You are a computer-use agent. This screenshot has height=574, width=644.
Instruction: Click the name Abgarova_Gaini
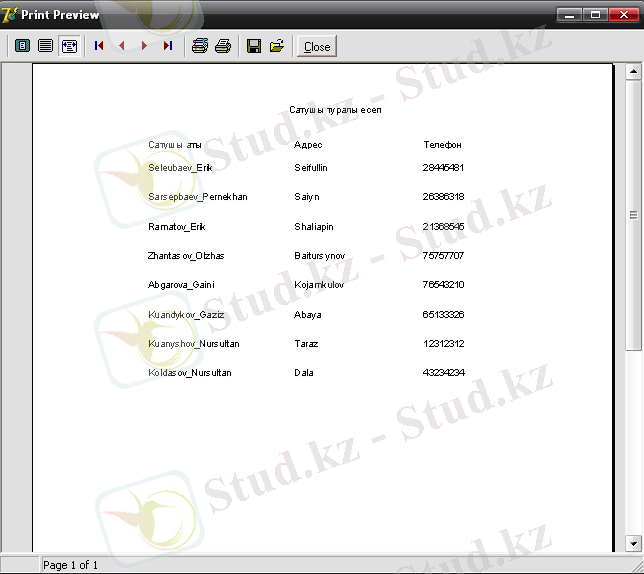tap(181, 285)
